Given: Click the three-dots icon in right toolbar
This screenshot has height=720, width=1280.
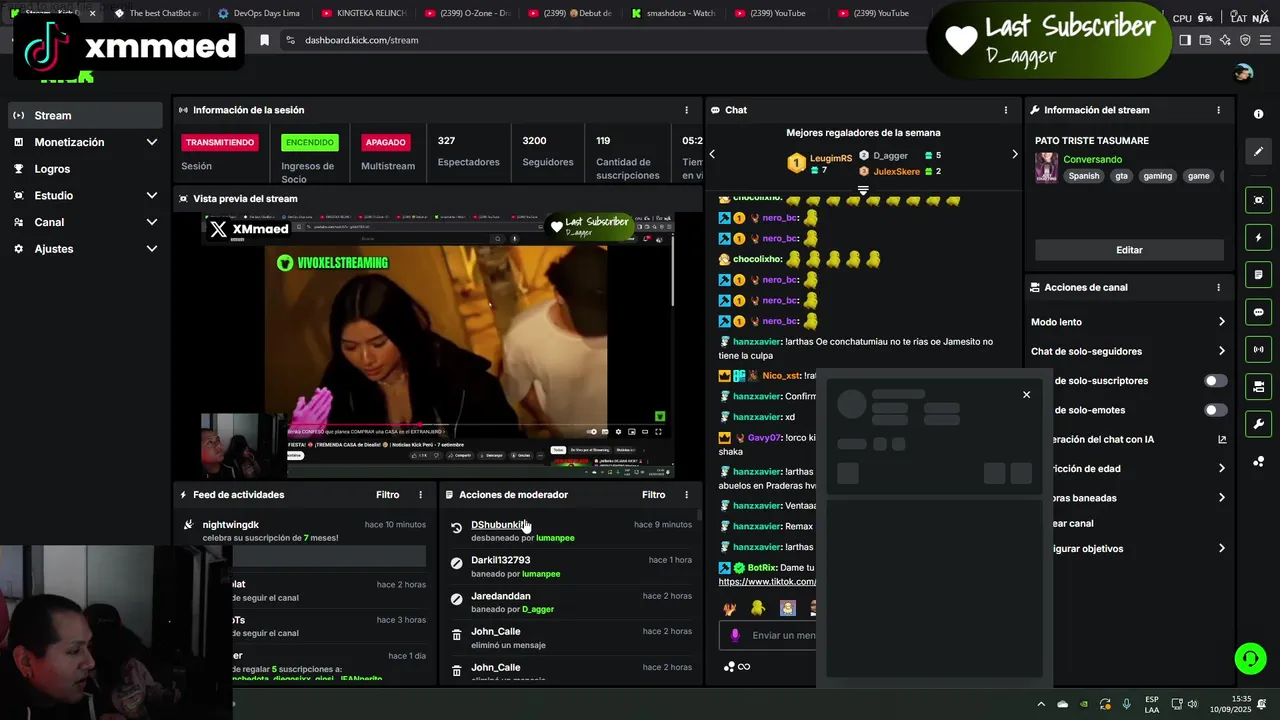Looking at the screenshot, I should tap(1258, 461).
